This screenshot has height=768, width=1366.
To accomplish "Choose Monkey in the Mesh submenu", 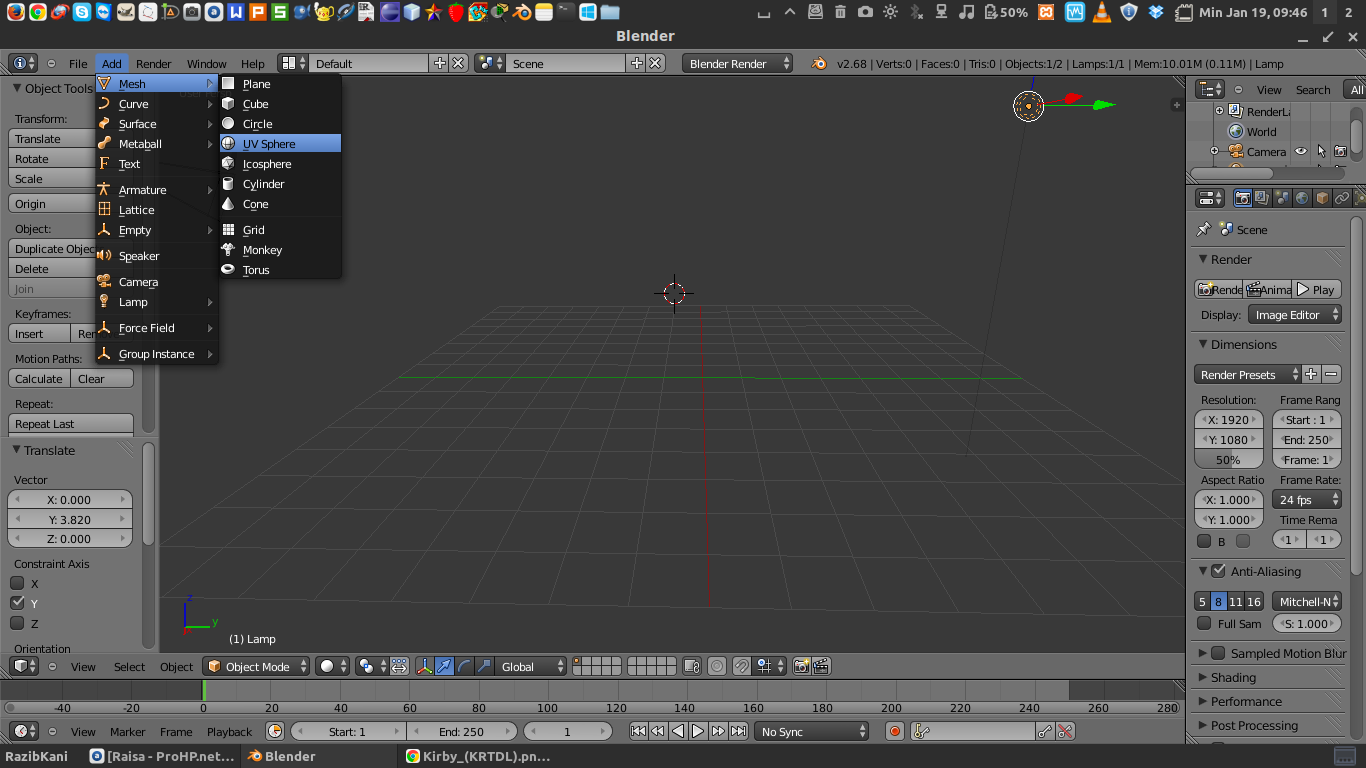I will pos(280,250).
